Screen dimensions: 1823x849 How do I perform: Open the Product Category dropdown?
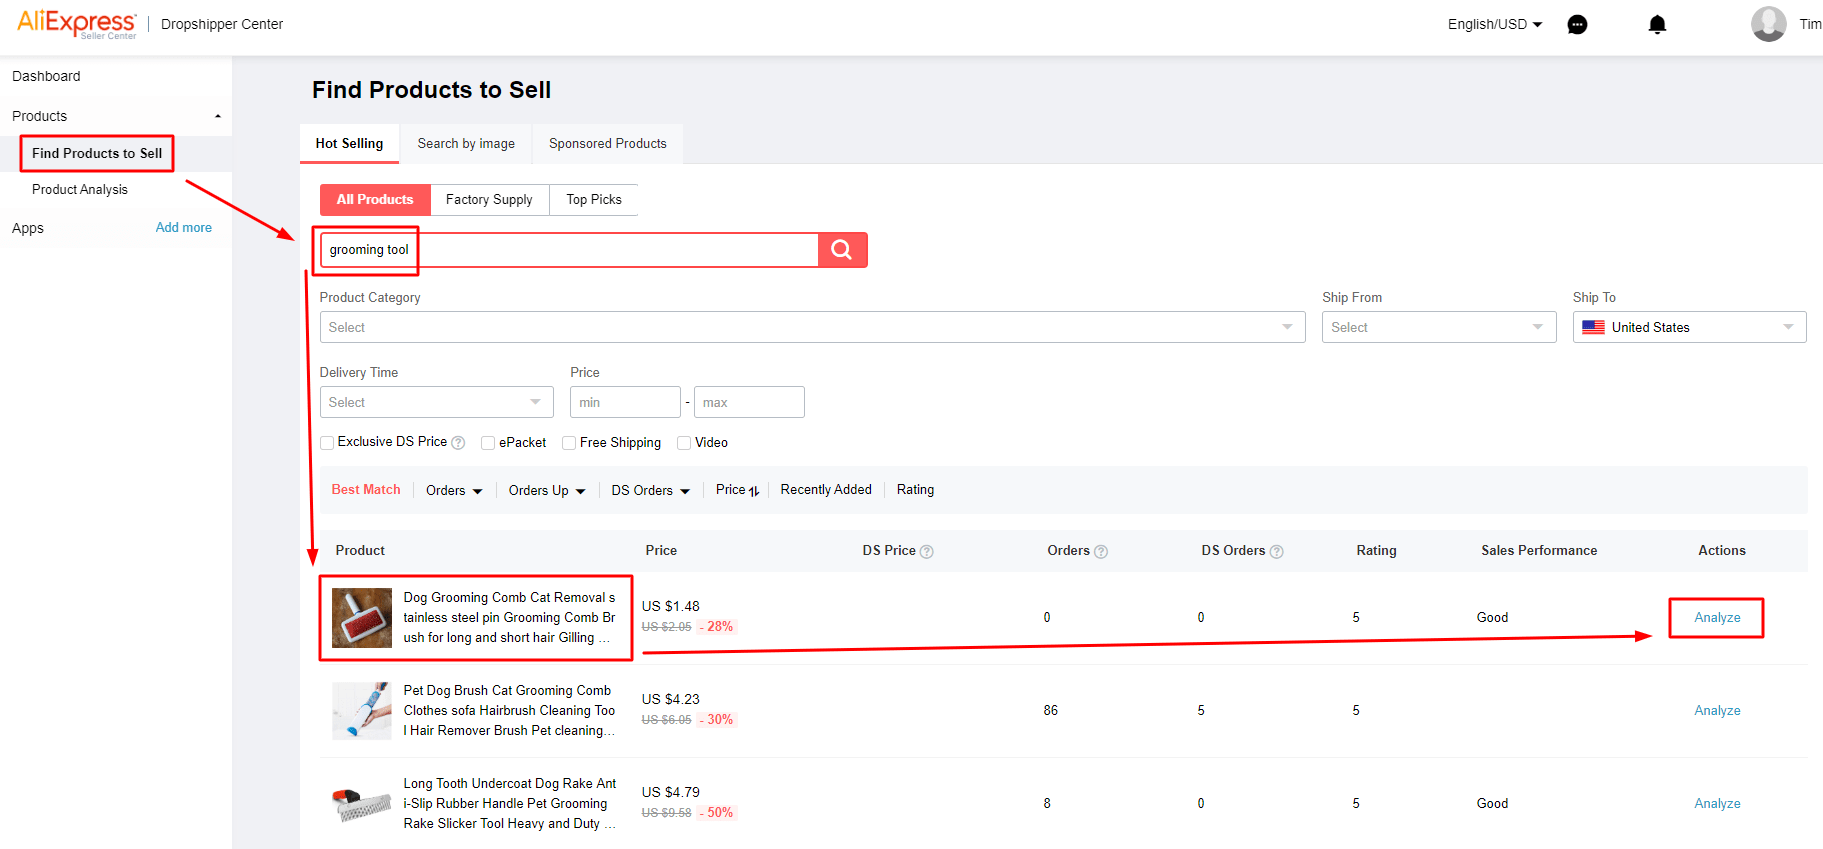pyautogui.click(x=811, y=327)
